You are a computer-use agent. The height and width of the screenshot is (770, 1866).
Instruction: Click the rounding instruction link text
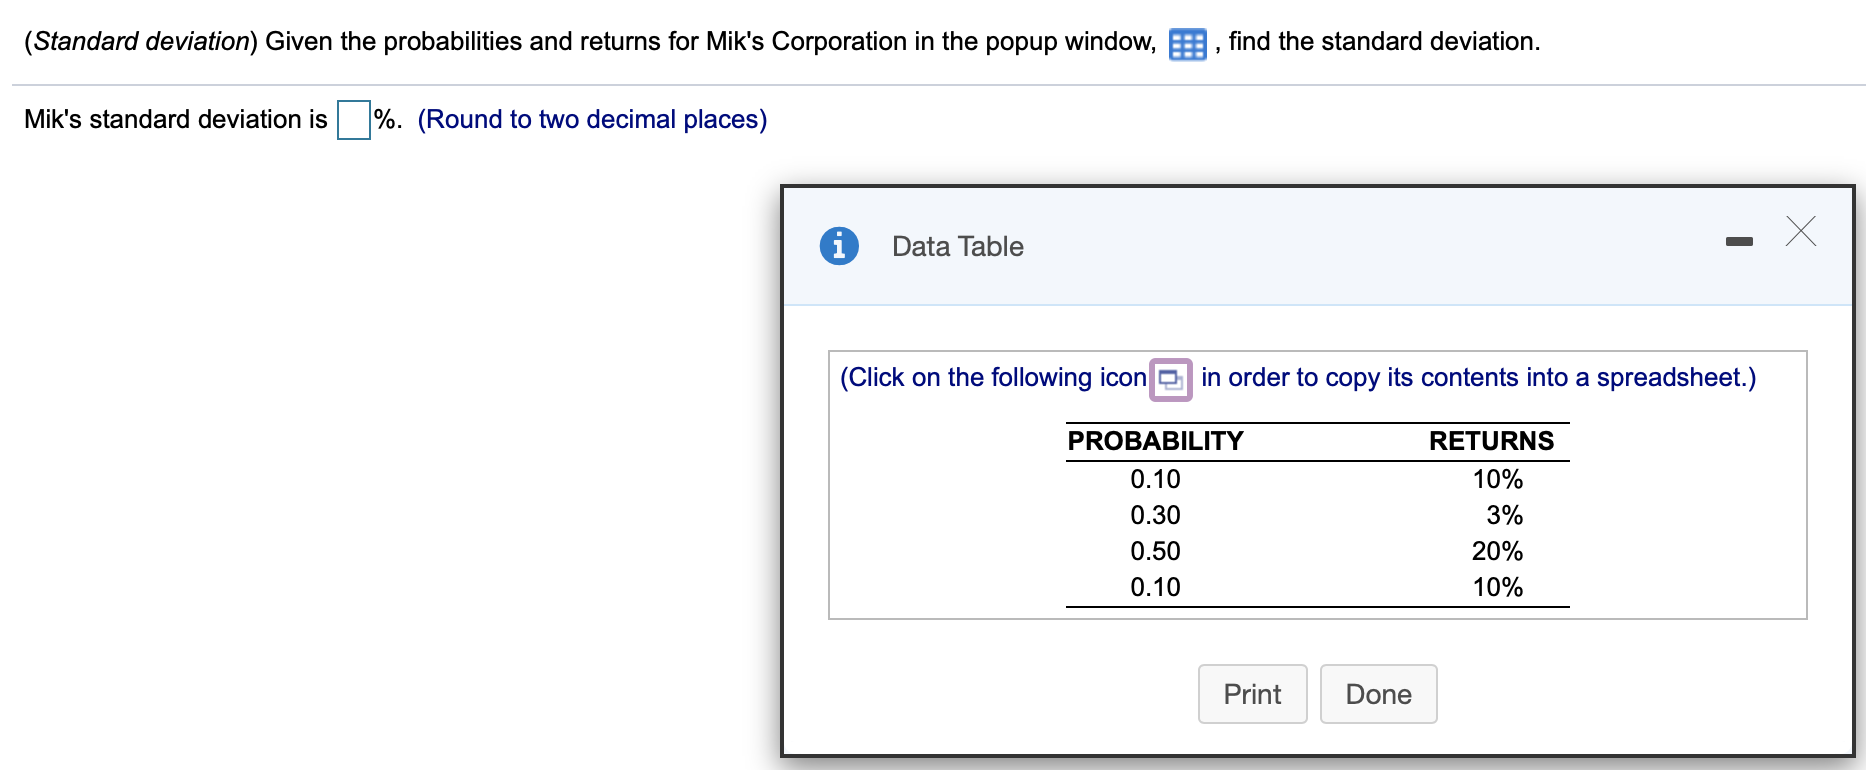pyautogui.click(x=592, y=119)
